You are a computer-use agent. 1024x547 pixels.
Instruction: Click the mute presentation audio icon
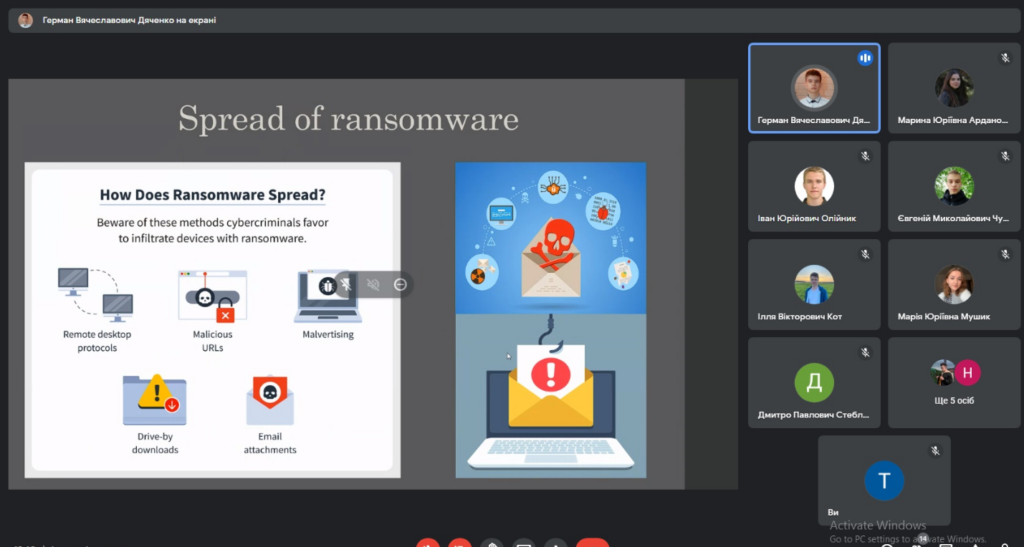[x=373, y=285]
